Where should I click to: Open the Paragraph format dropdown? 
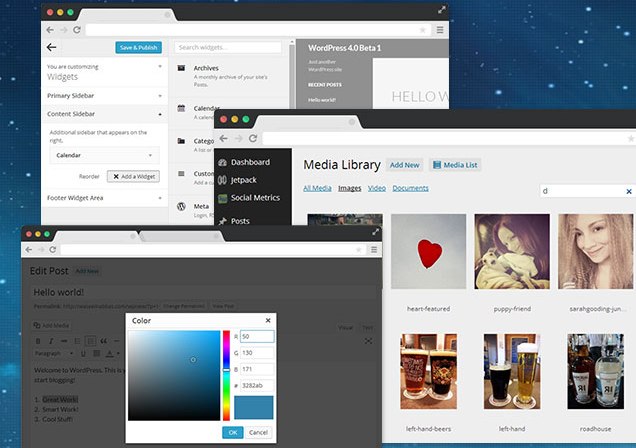54,354
